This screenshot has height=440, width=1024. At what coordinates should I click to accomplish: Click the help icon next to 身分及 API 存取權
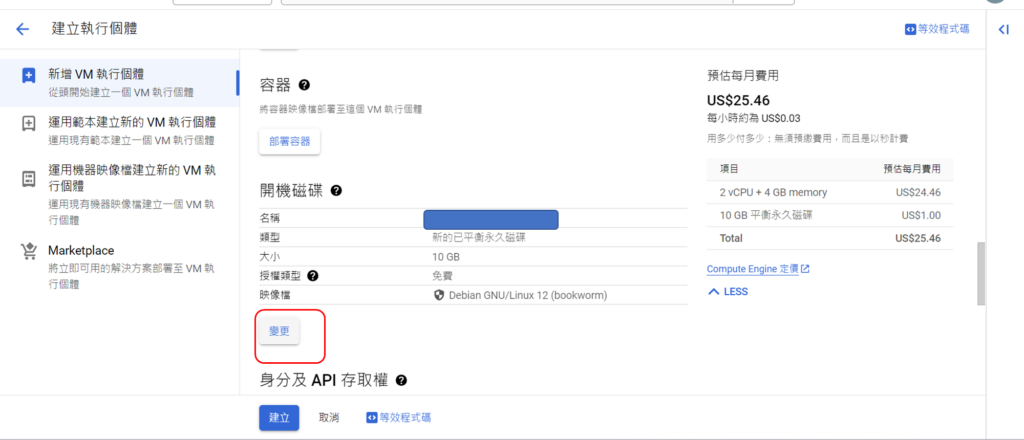(x=401, y=380)
